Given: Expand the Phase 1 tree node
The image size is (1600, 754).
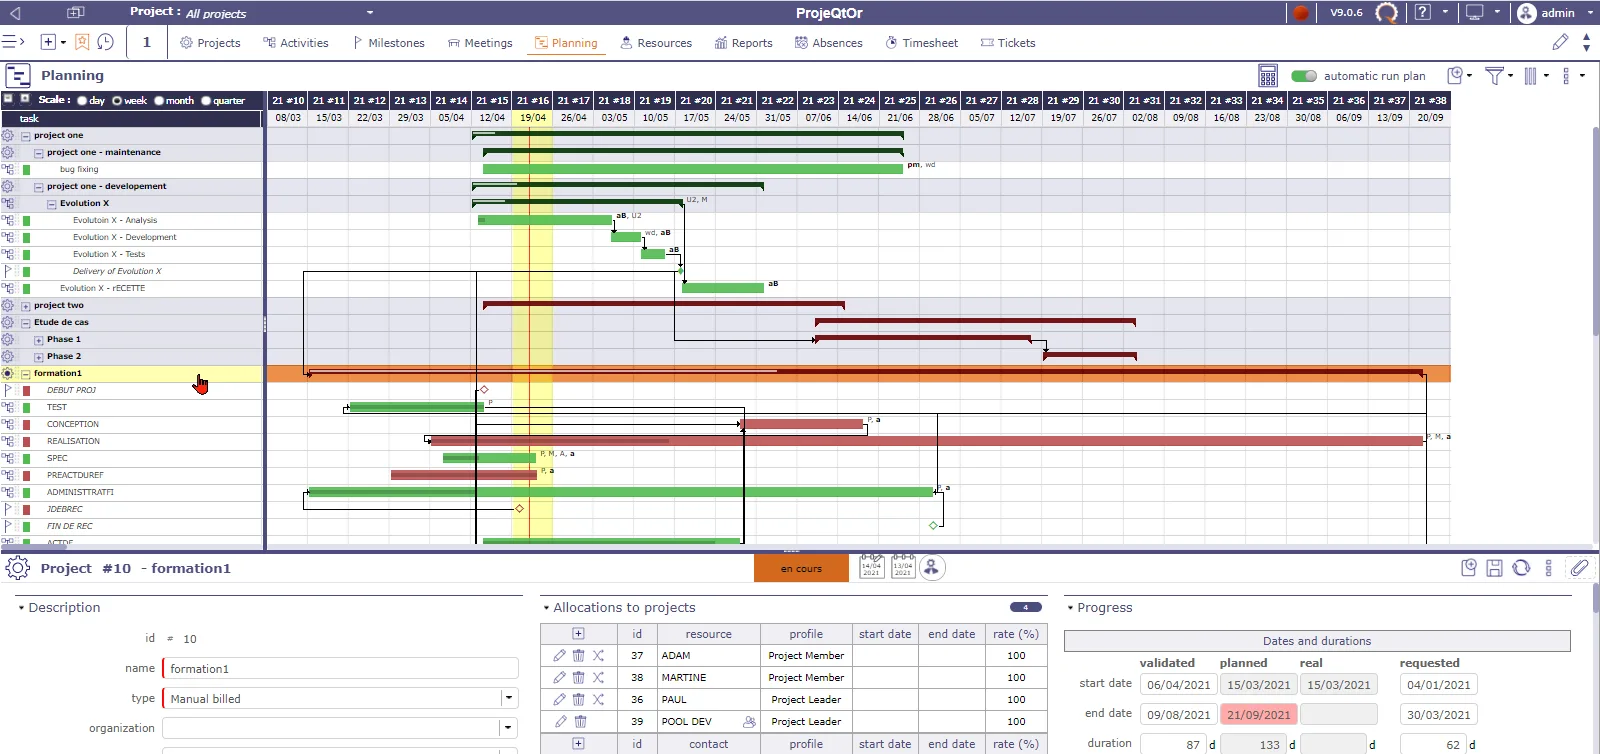Looking at the screenshot, I should pyautogui.click(x=38, y=340).
